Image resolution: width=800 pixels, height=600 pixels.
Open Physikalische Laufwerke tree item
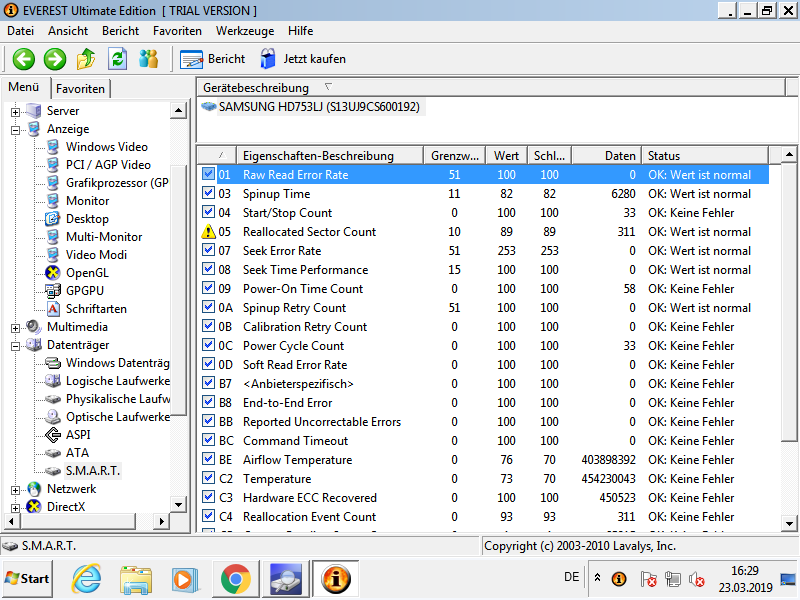point(117,398)
